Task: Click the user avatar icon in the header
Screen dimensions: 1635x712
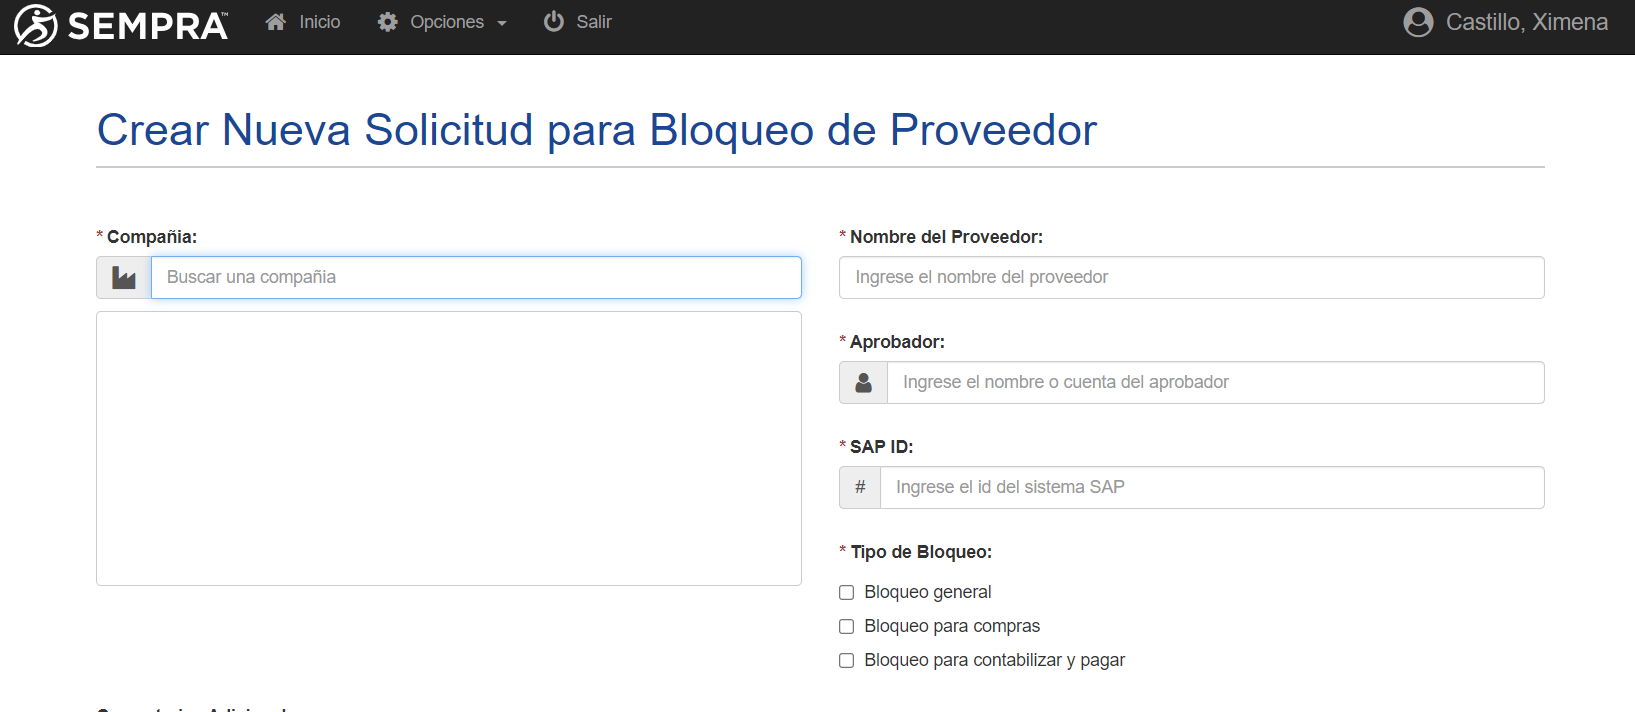Action: pos(1418,22)
